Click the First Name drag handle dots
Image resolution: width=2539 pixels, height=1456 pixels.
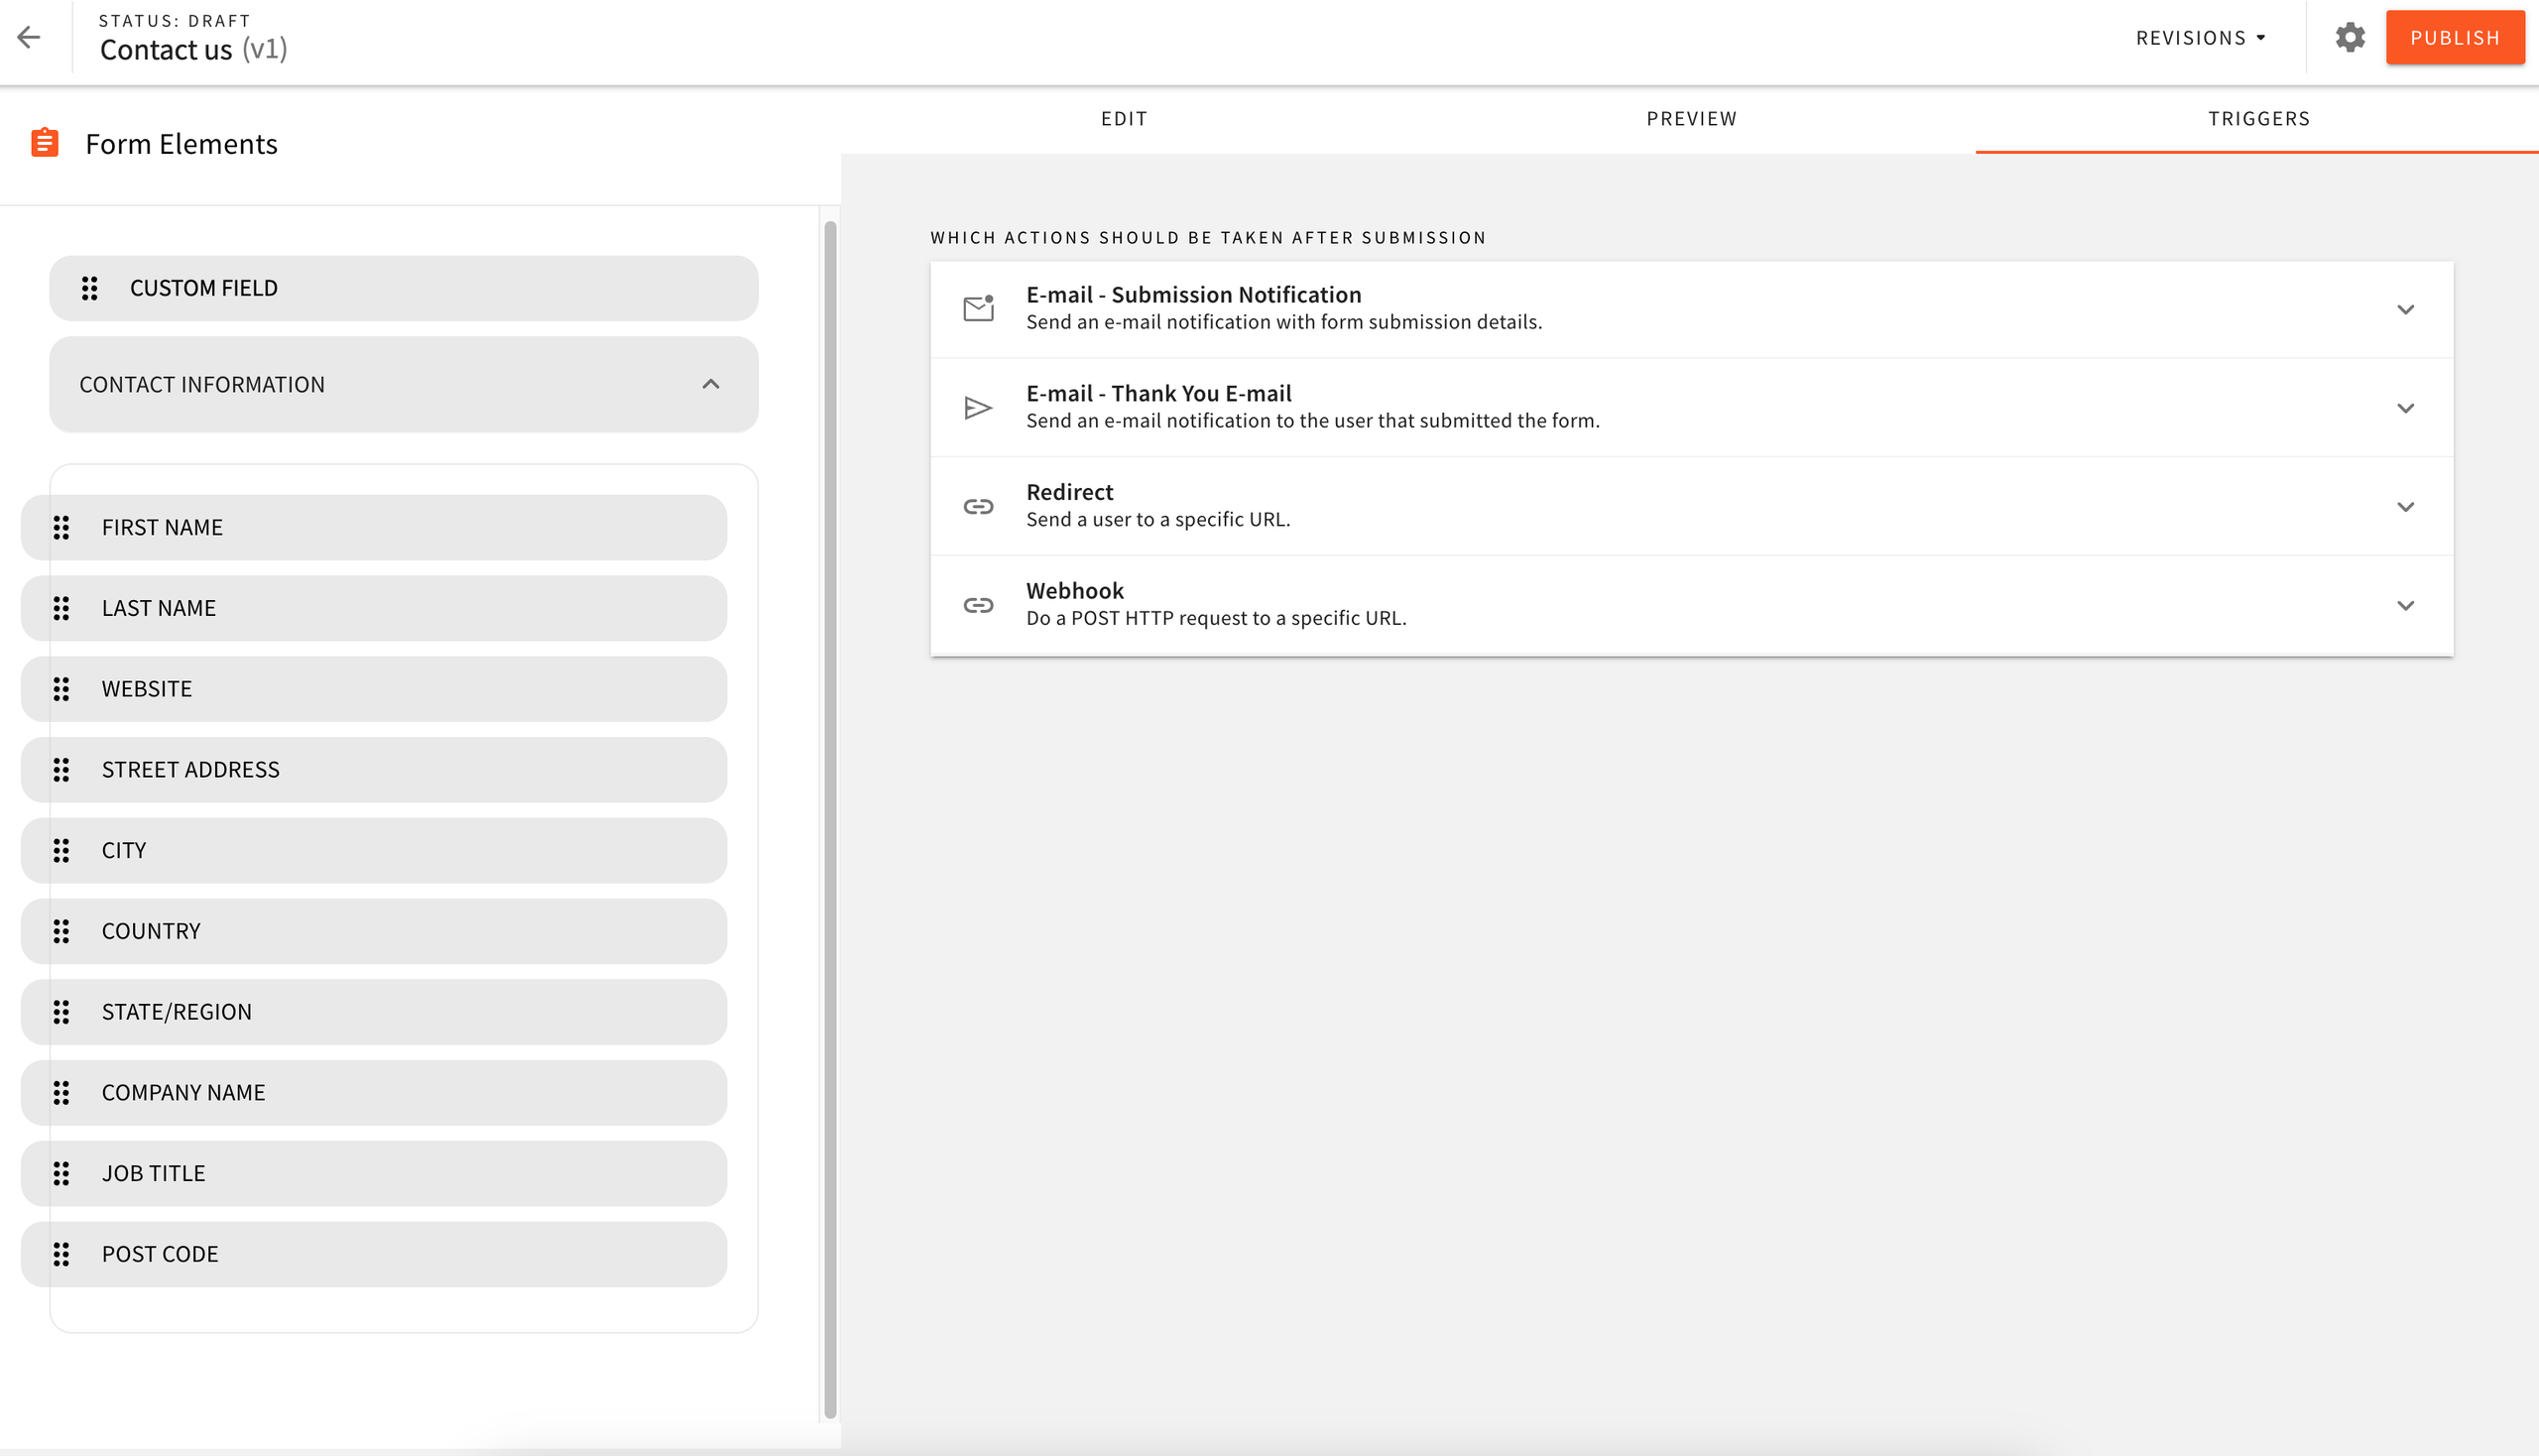(x=61, y=527)
